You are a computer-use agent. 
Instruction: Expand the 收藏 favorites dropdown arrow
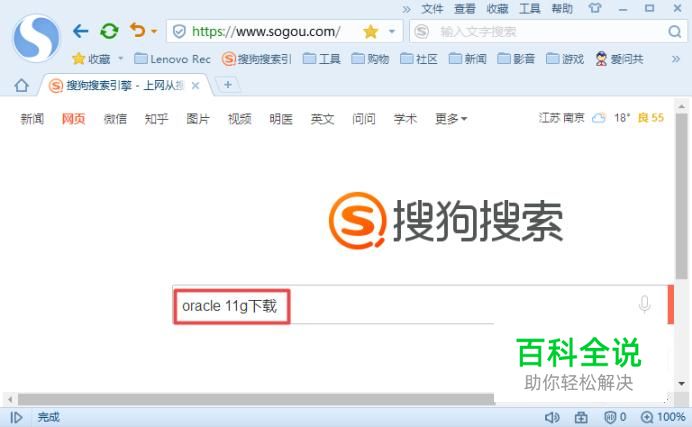(120, 58)
